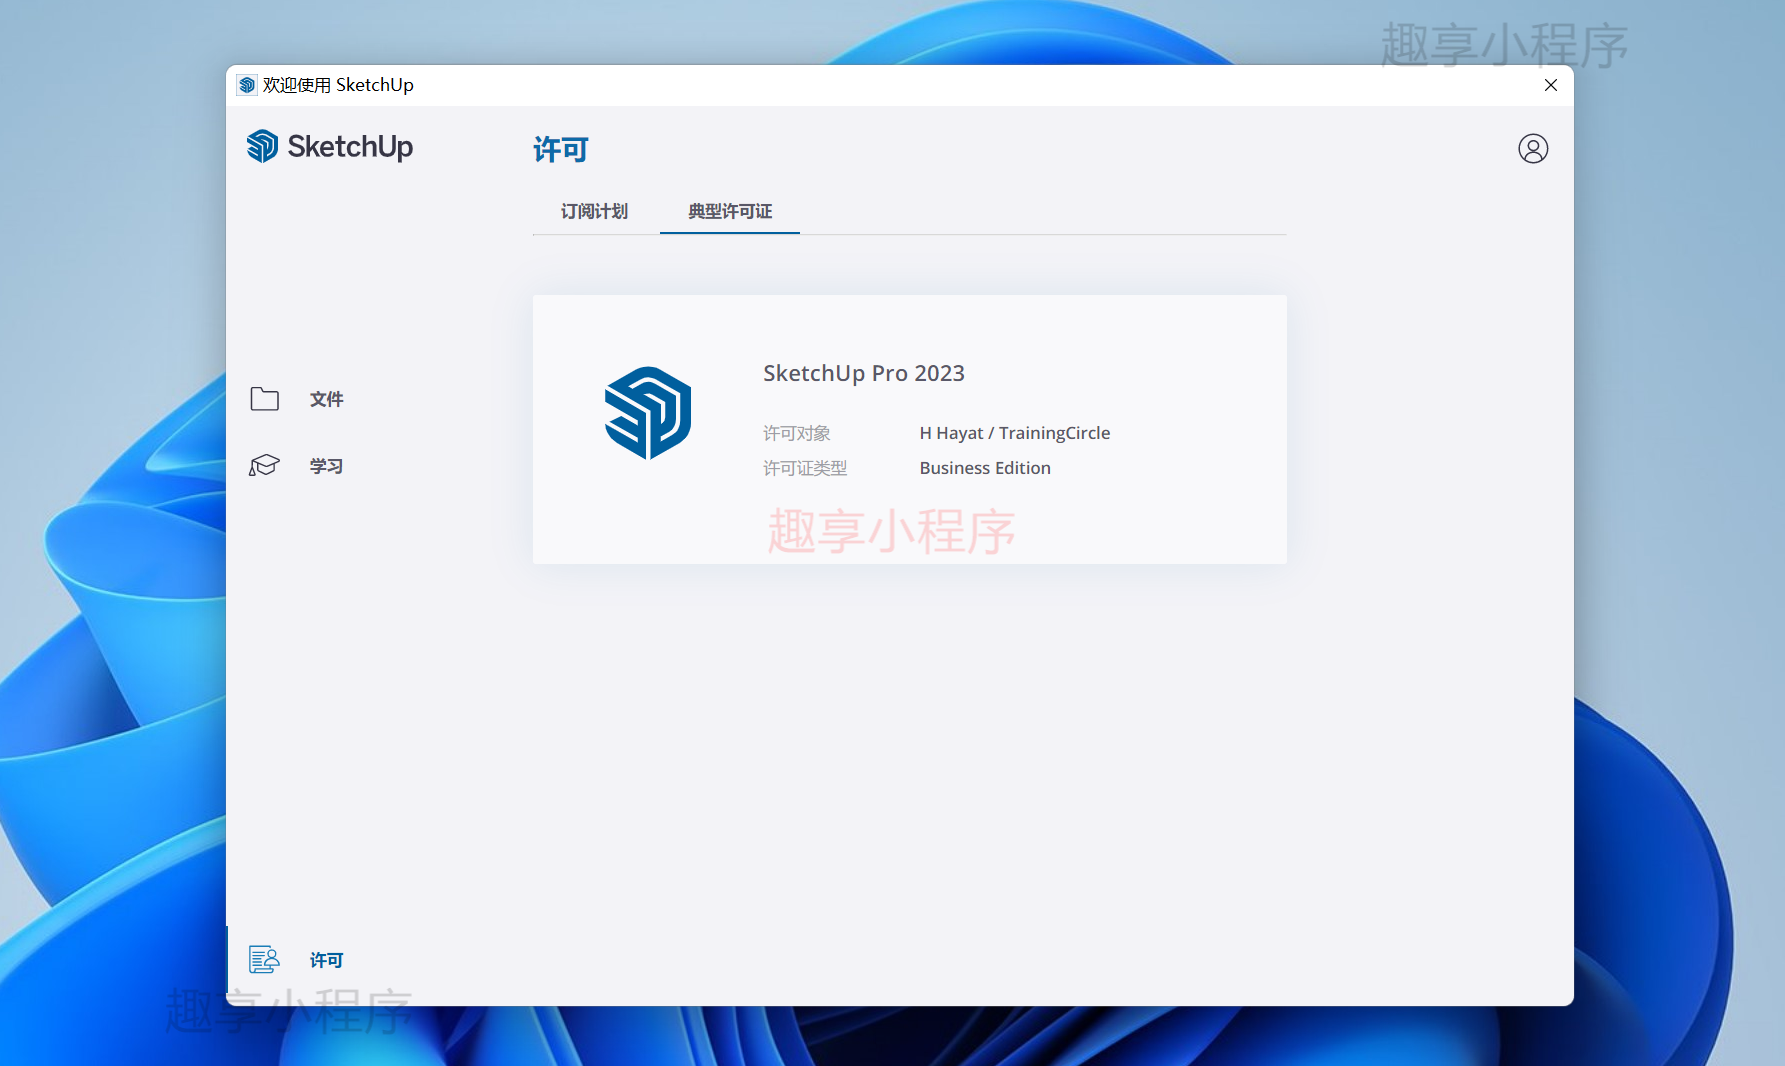This screenshot has height=1066, width=1785.
Task: Select the 许可 sidebar entry
Action: [x=326, y=960]
